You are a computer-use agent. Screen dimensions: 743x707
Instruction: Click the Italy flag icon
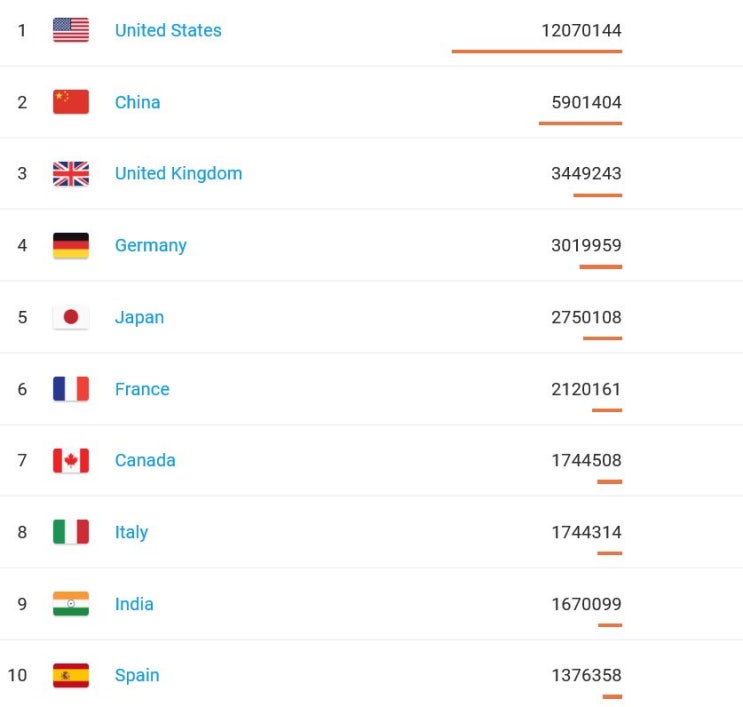(x=71, y=532)
